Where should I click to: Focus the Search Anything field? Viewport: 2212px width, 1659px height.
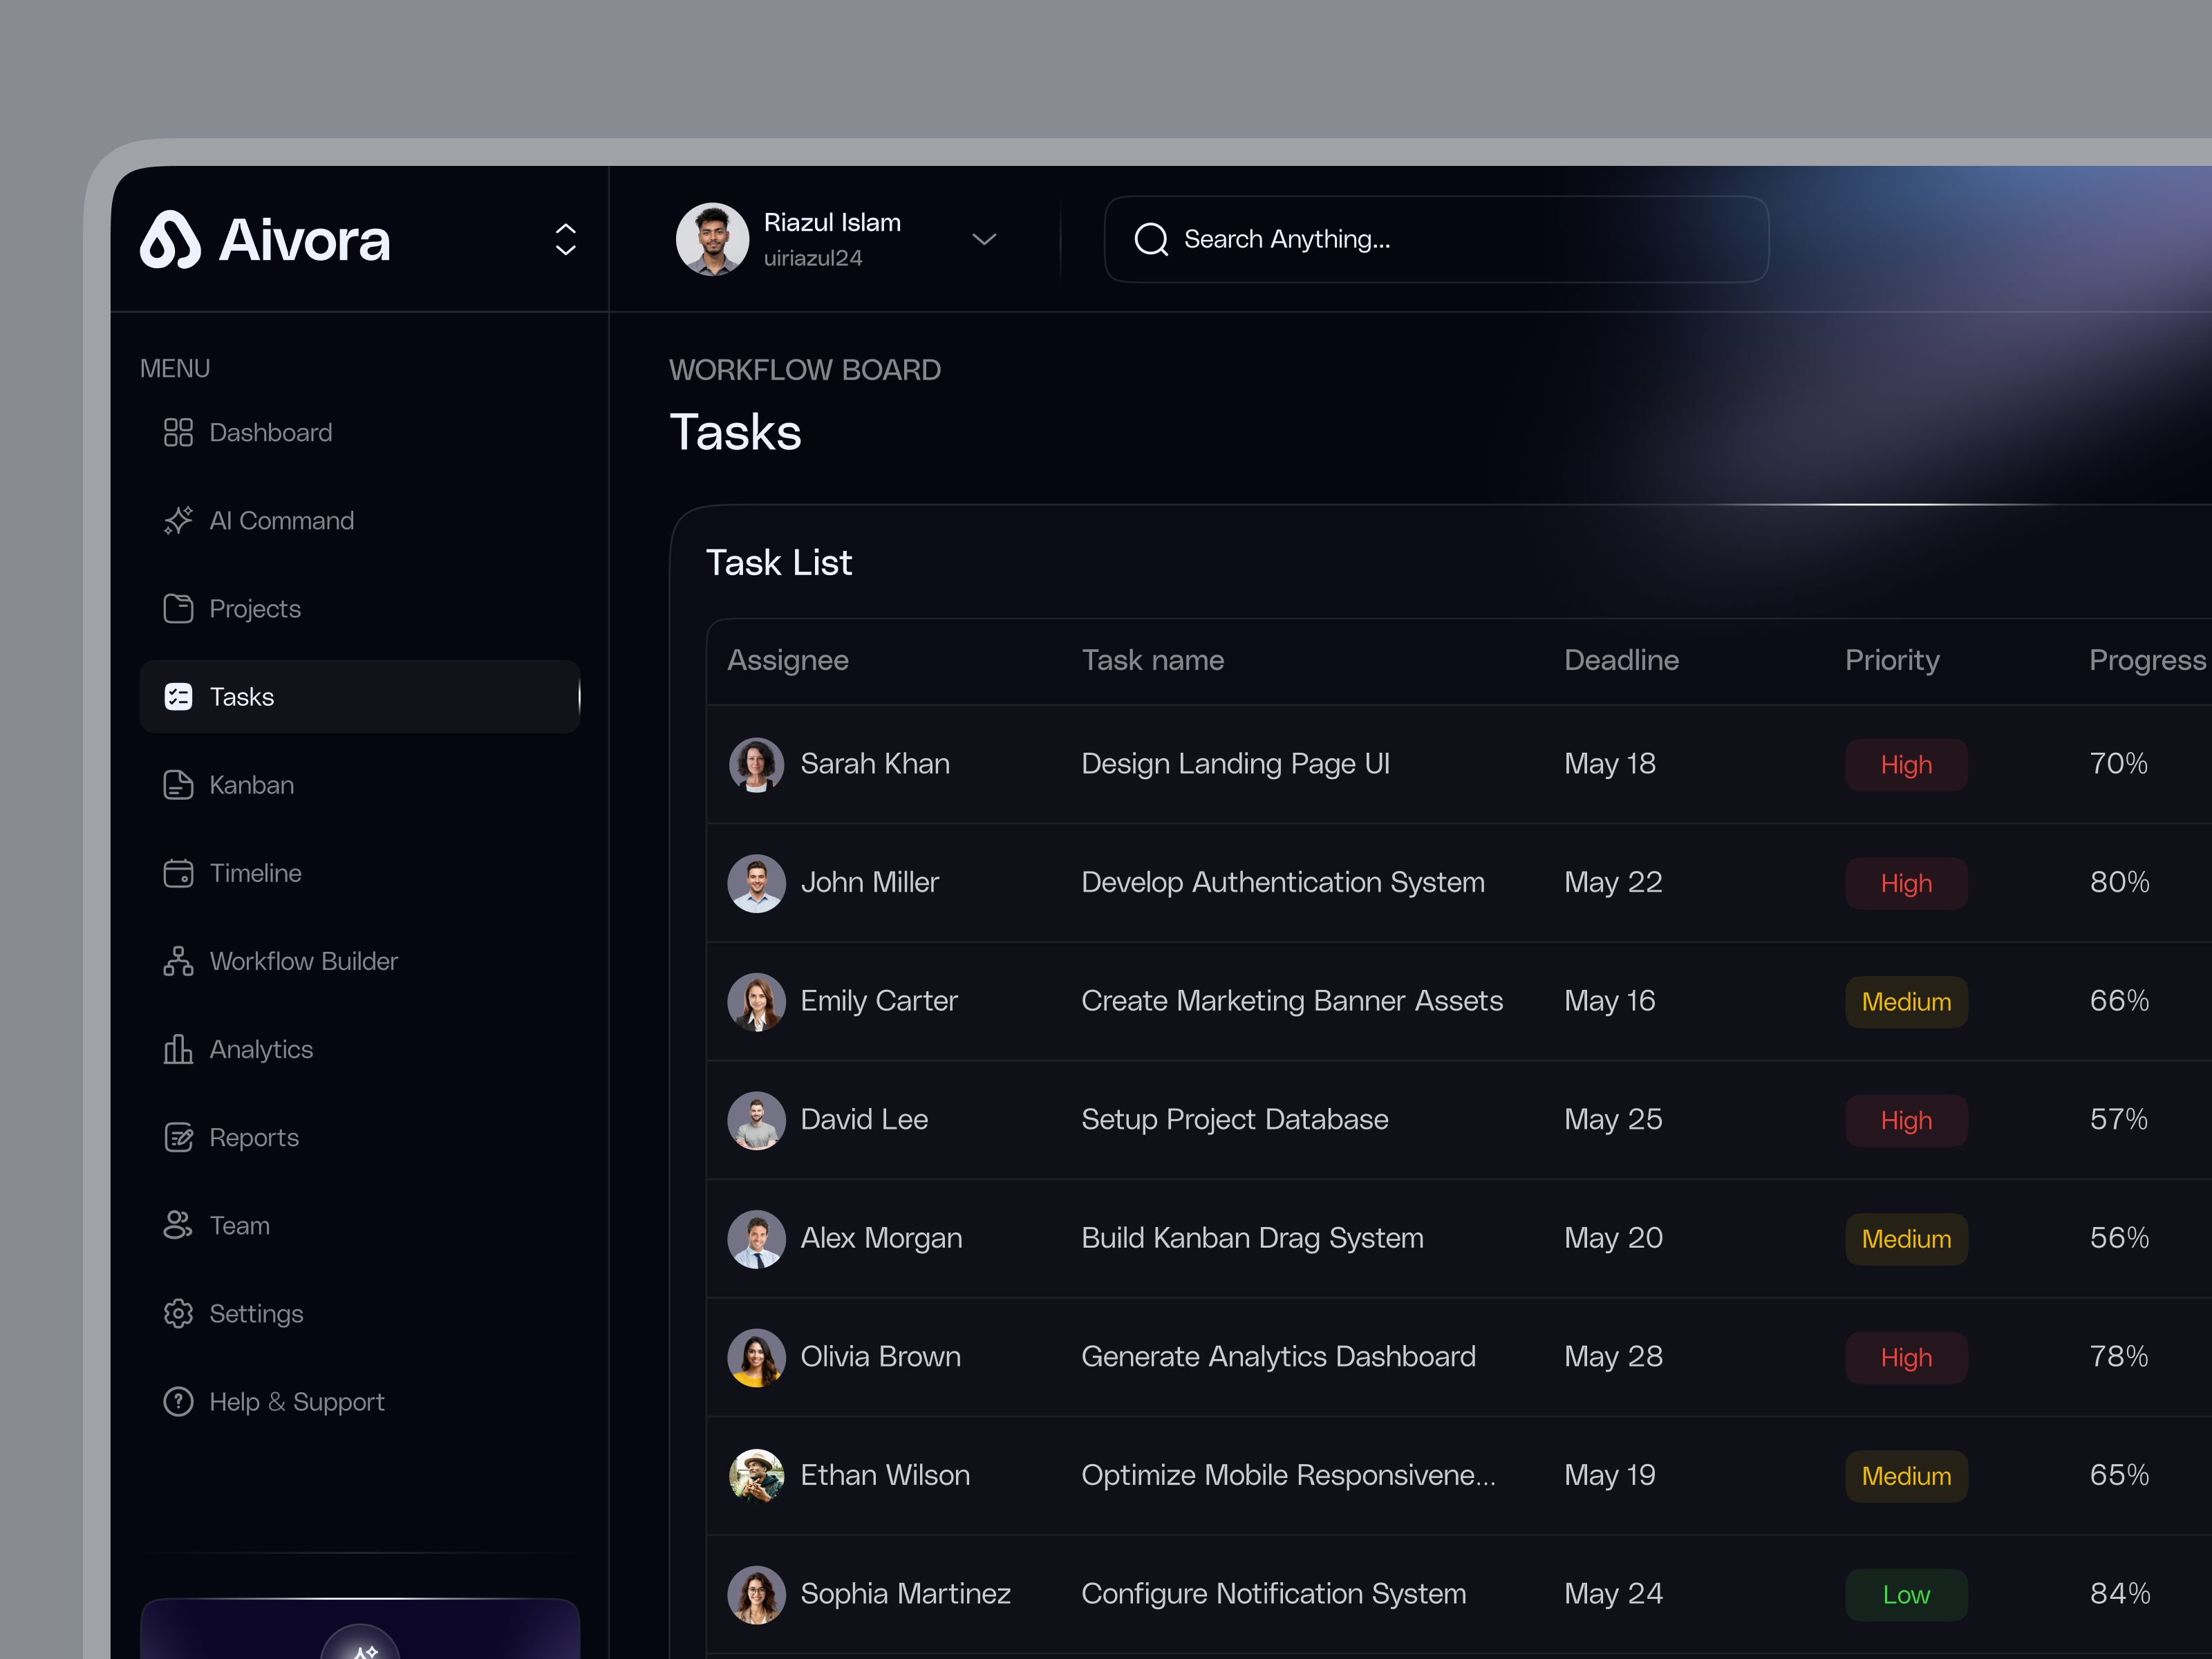coord(1436,239)
